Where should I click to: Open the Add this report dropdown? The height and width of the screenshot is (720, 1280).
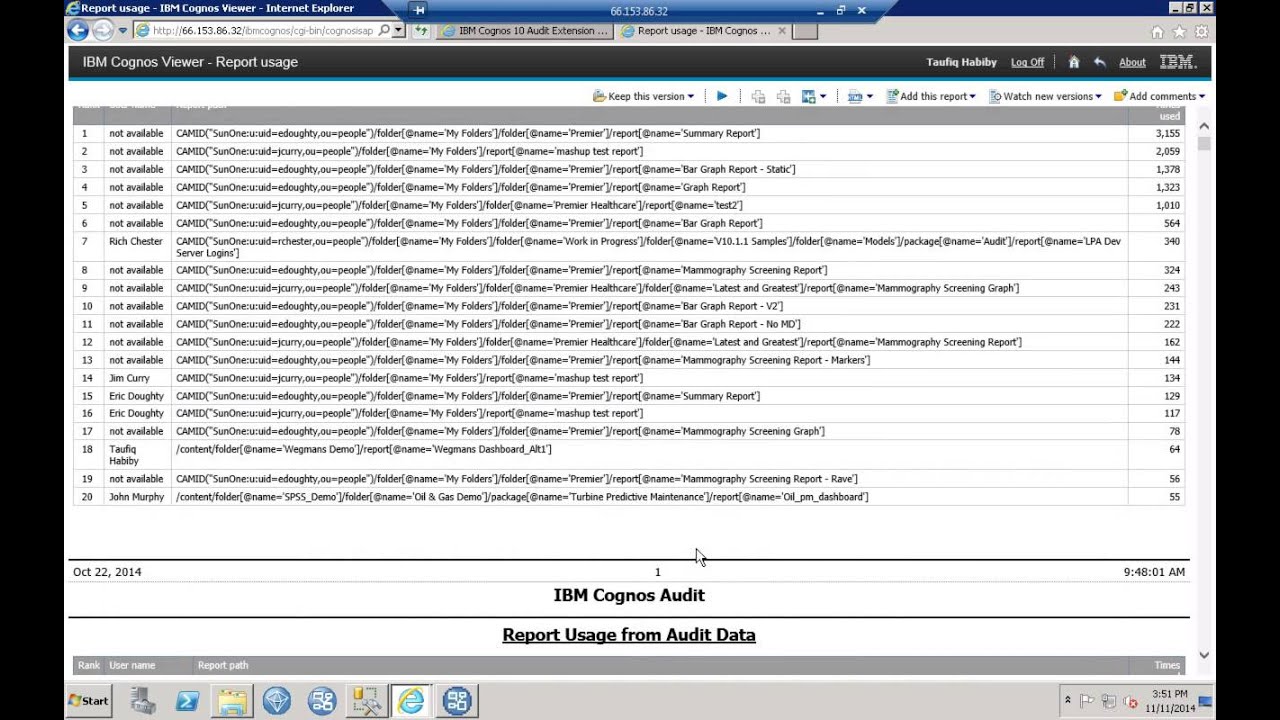(x=972, y=97)
